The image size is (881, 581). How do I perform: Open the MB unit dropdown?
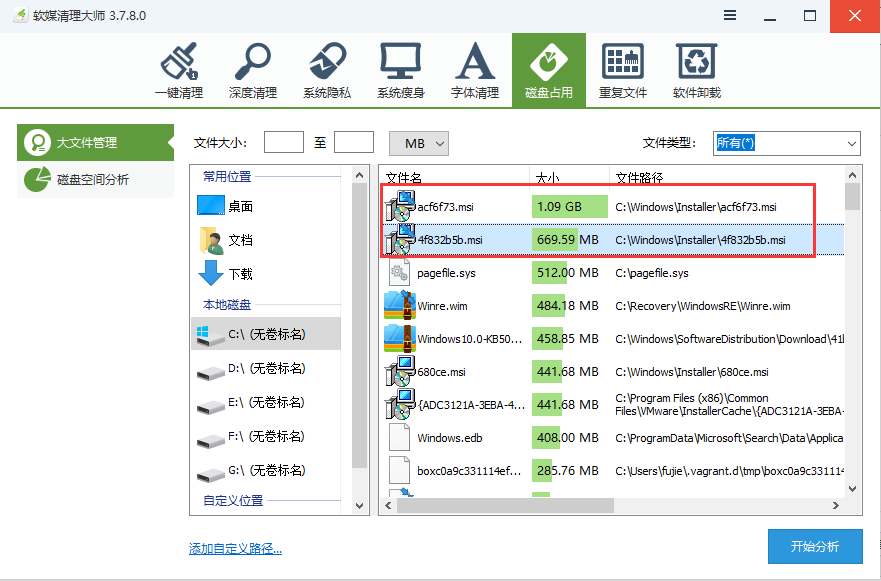coord(419,144)
